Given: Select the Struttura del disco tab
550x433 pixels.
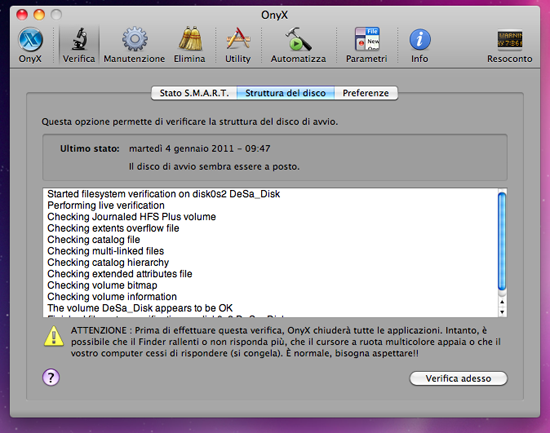Looking at the screenshot, I should (x=286, y=93).
